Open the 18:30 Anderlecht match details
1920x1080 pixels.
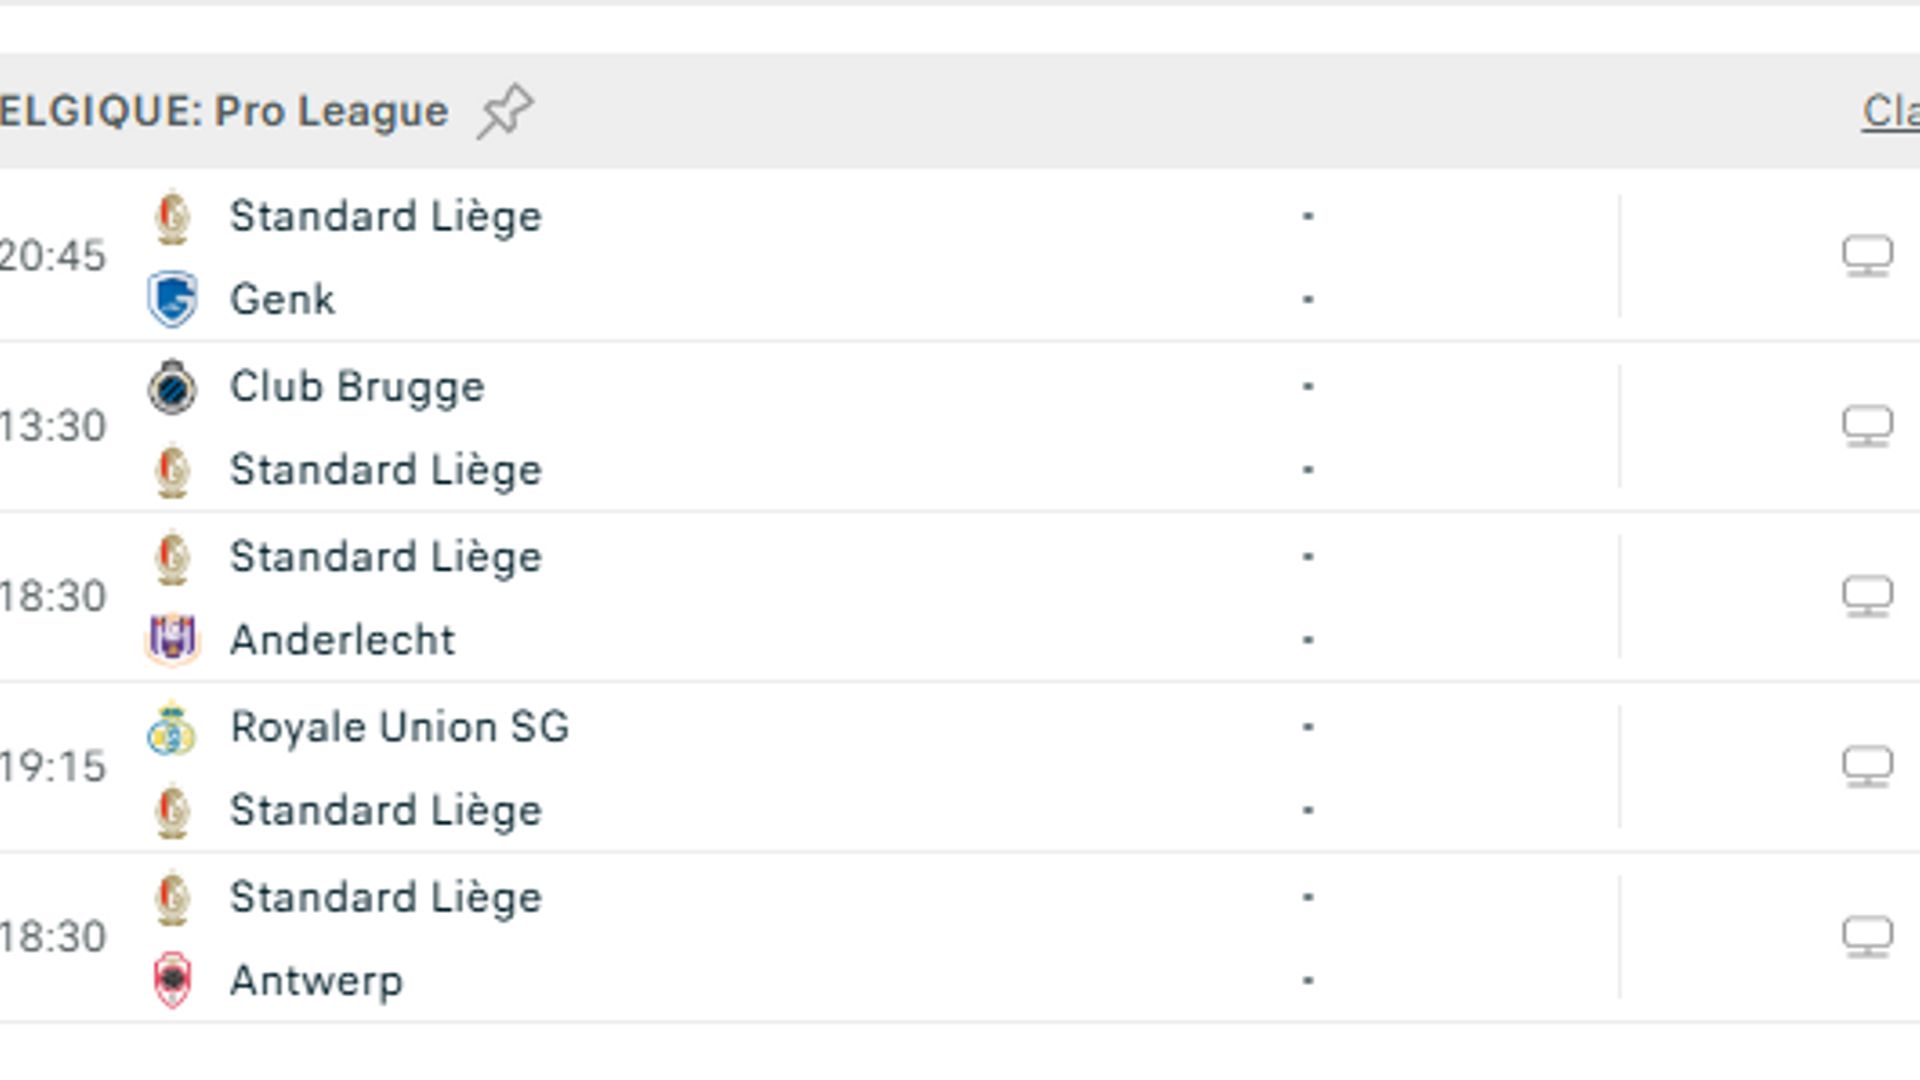[x=700, y=596]
